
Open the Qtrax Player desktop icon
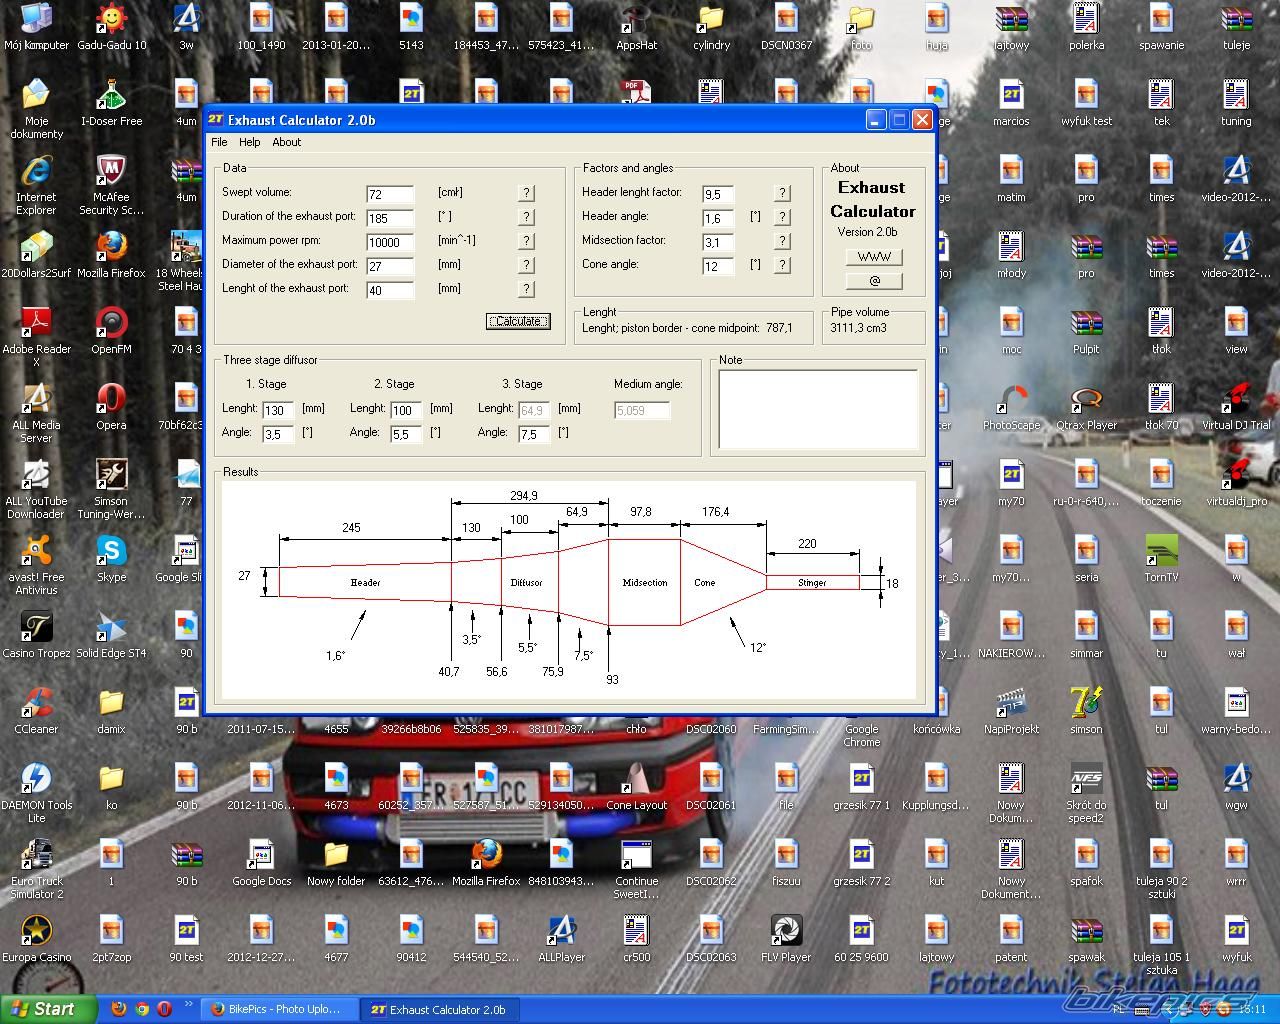[1086, 400]
